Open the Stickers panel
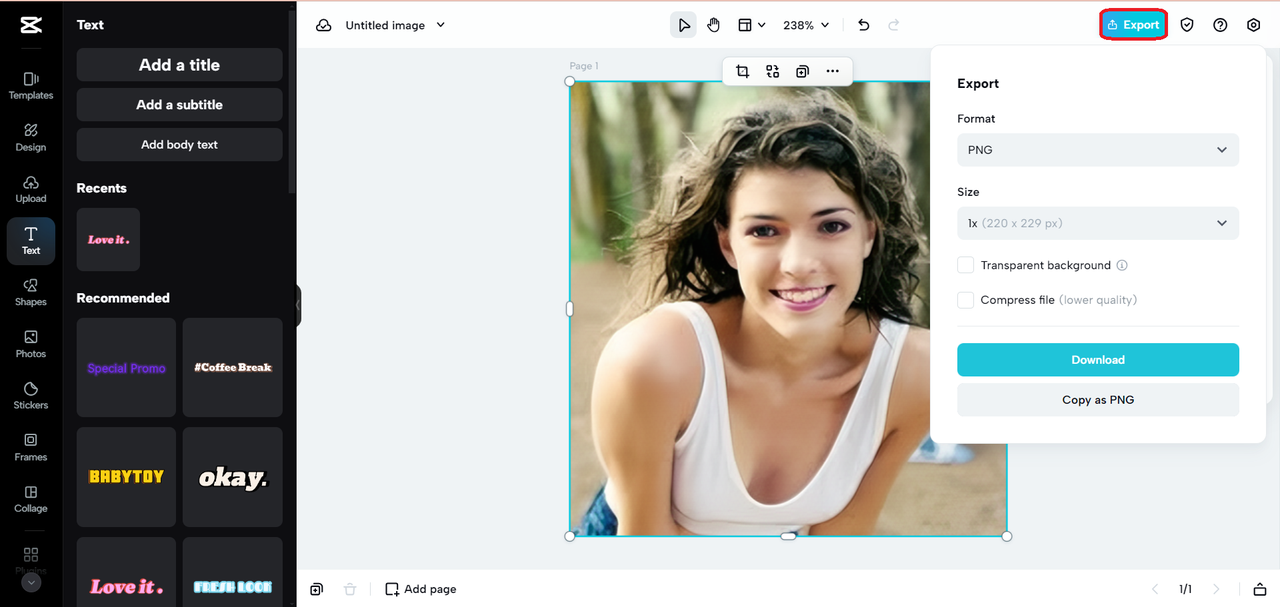Screen dimensions: 1280x607 (31, 396)
